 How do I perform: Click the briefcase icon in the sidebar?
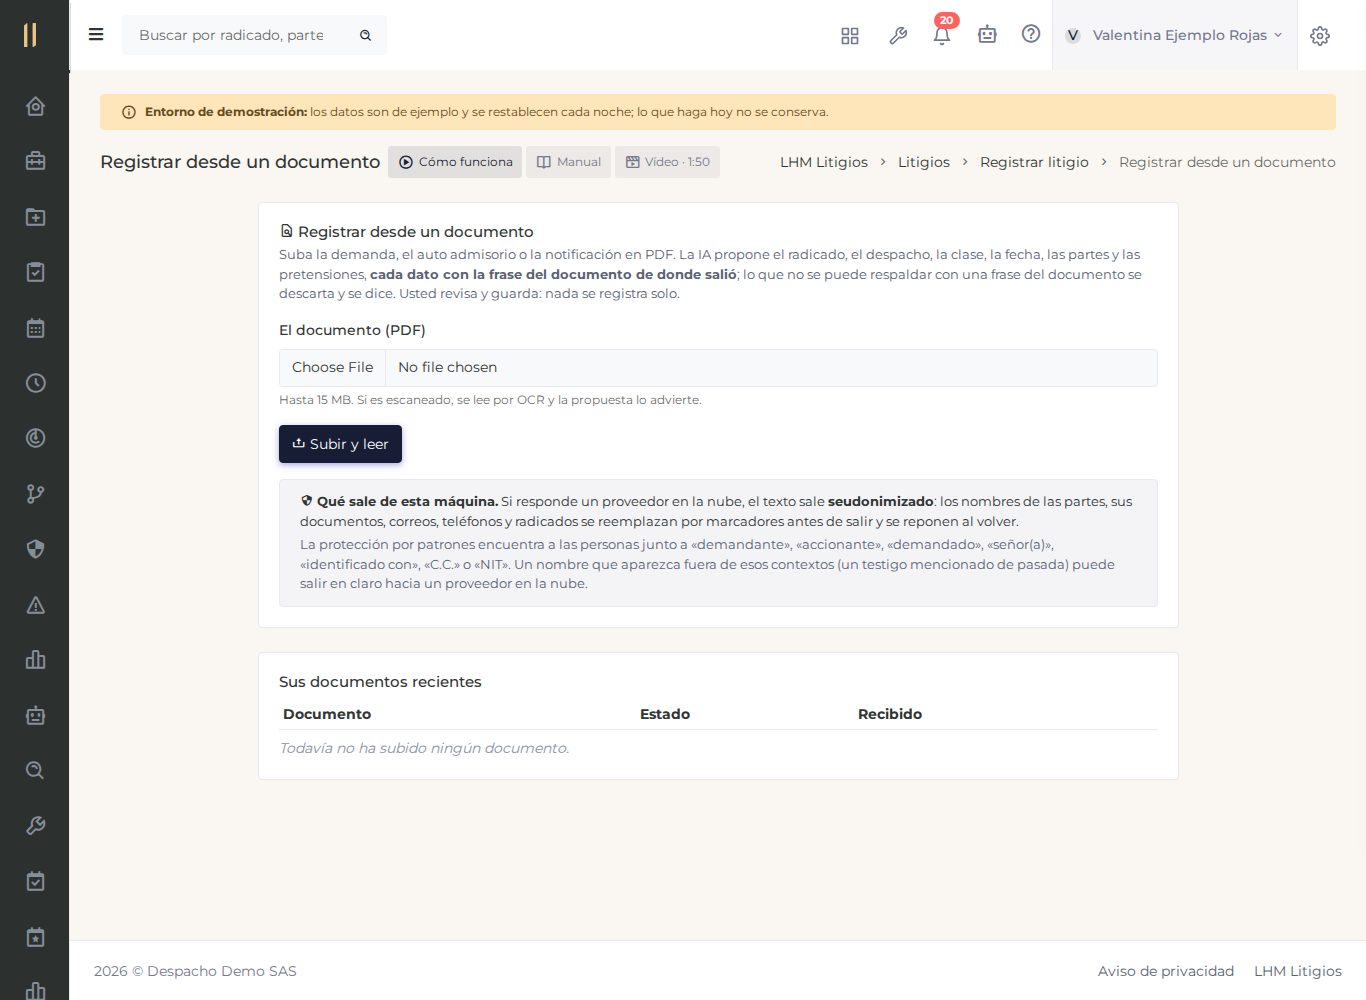tap(35, 161)
